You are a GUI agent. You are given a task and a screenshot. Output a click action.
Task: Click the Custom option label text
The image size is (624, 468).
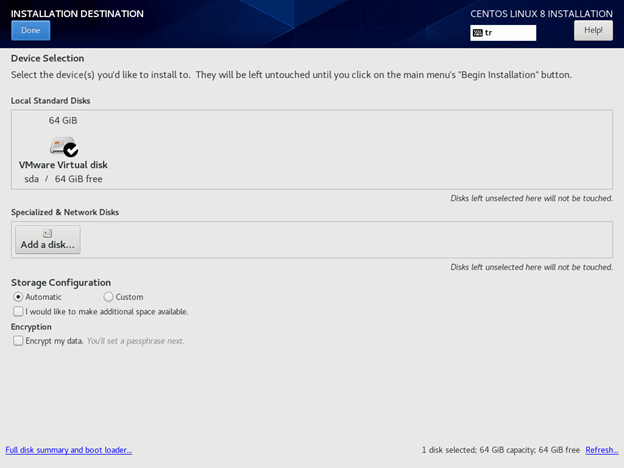tap(129, 297)
